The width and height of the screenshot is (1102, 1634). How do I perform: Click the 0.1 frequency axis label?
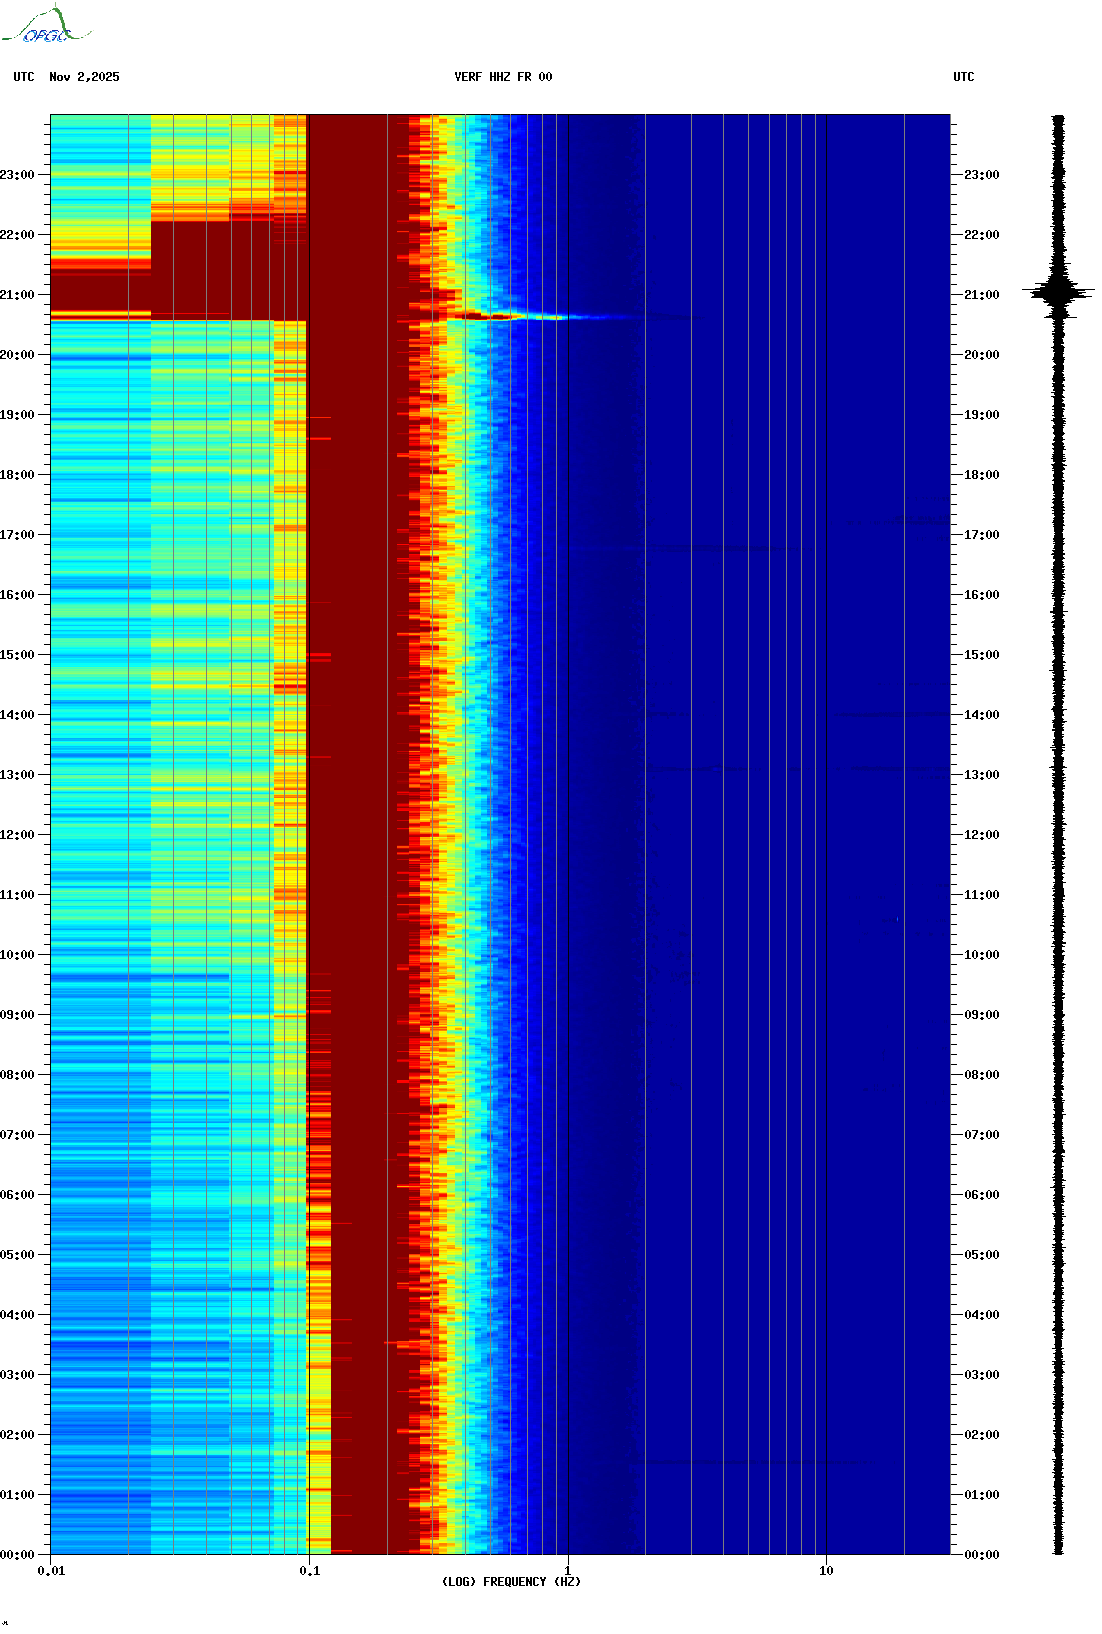pos(310,1571)
